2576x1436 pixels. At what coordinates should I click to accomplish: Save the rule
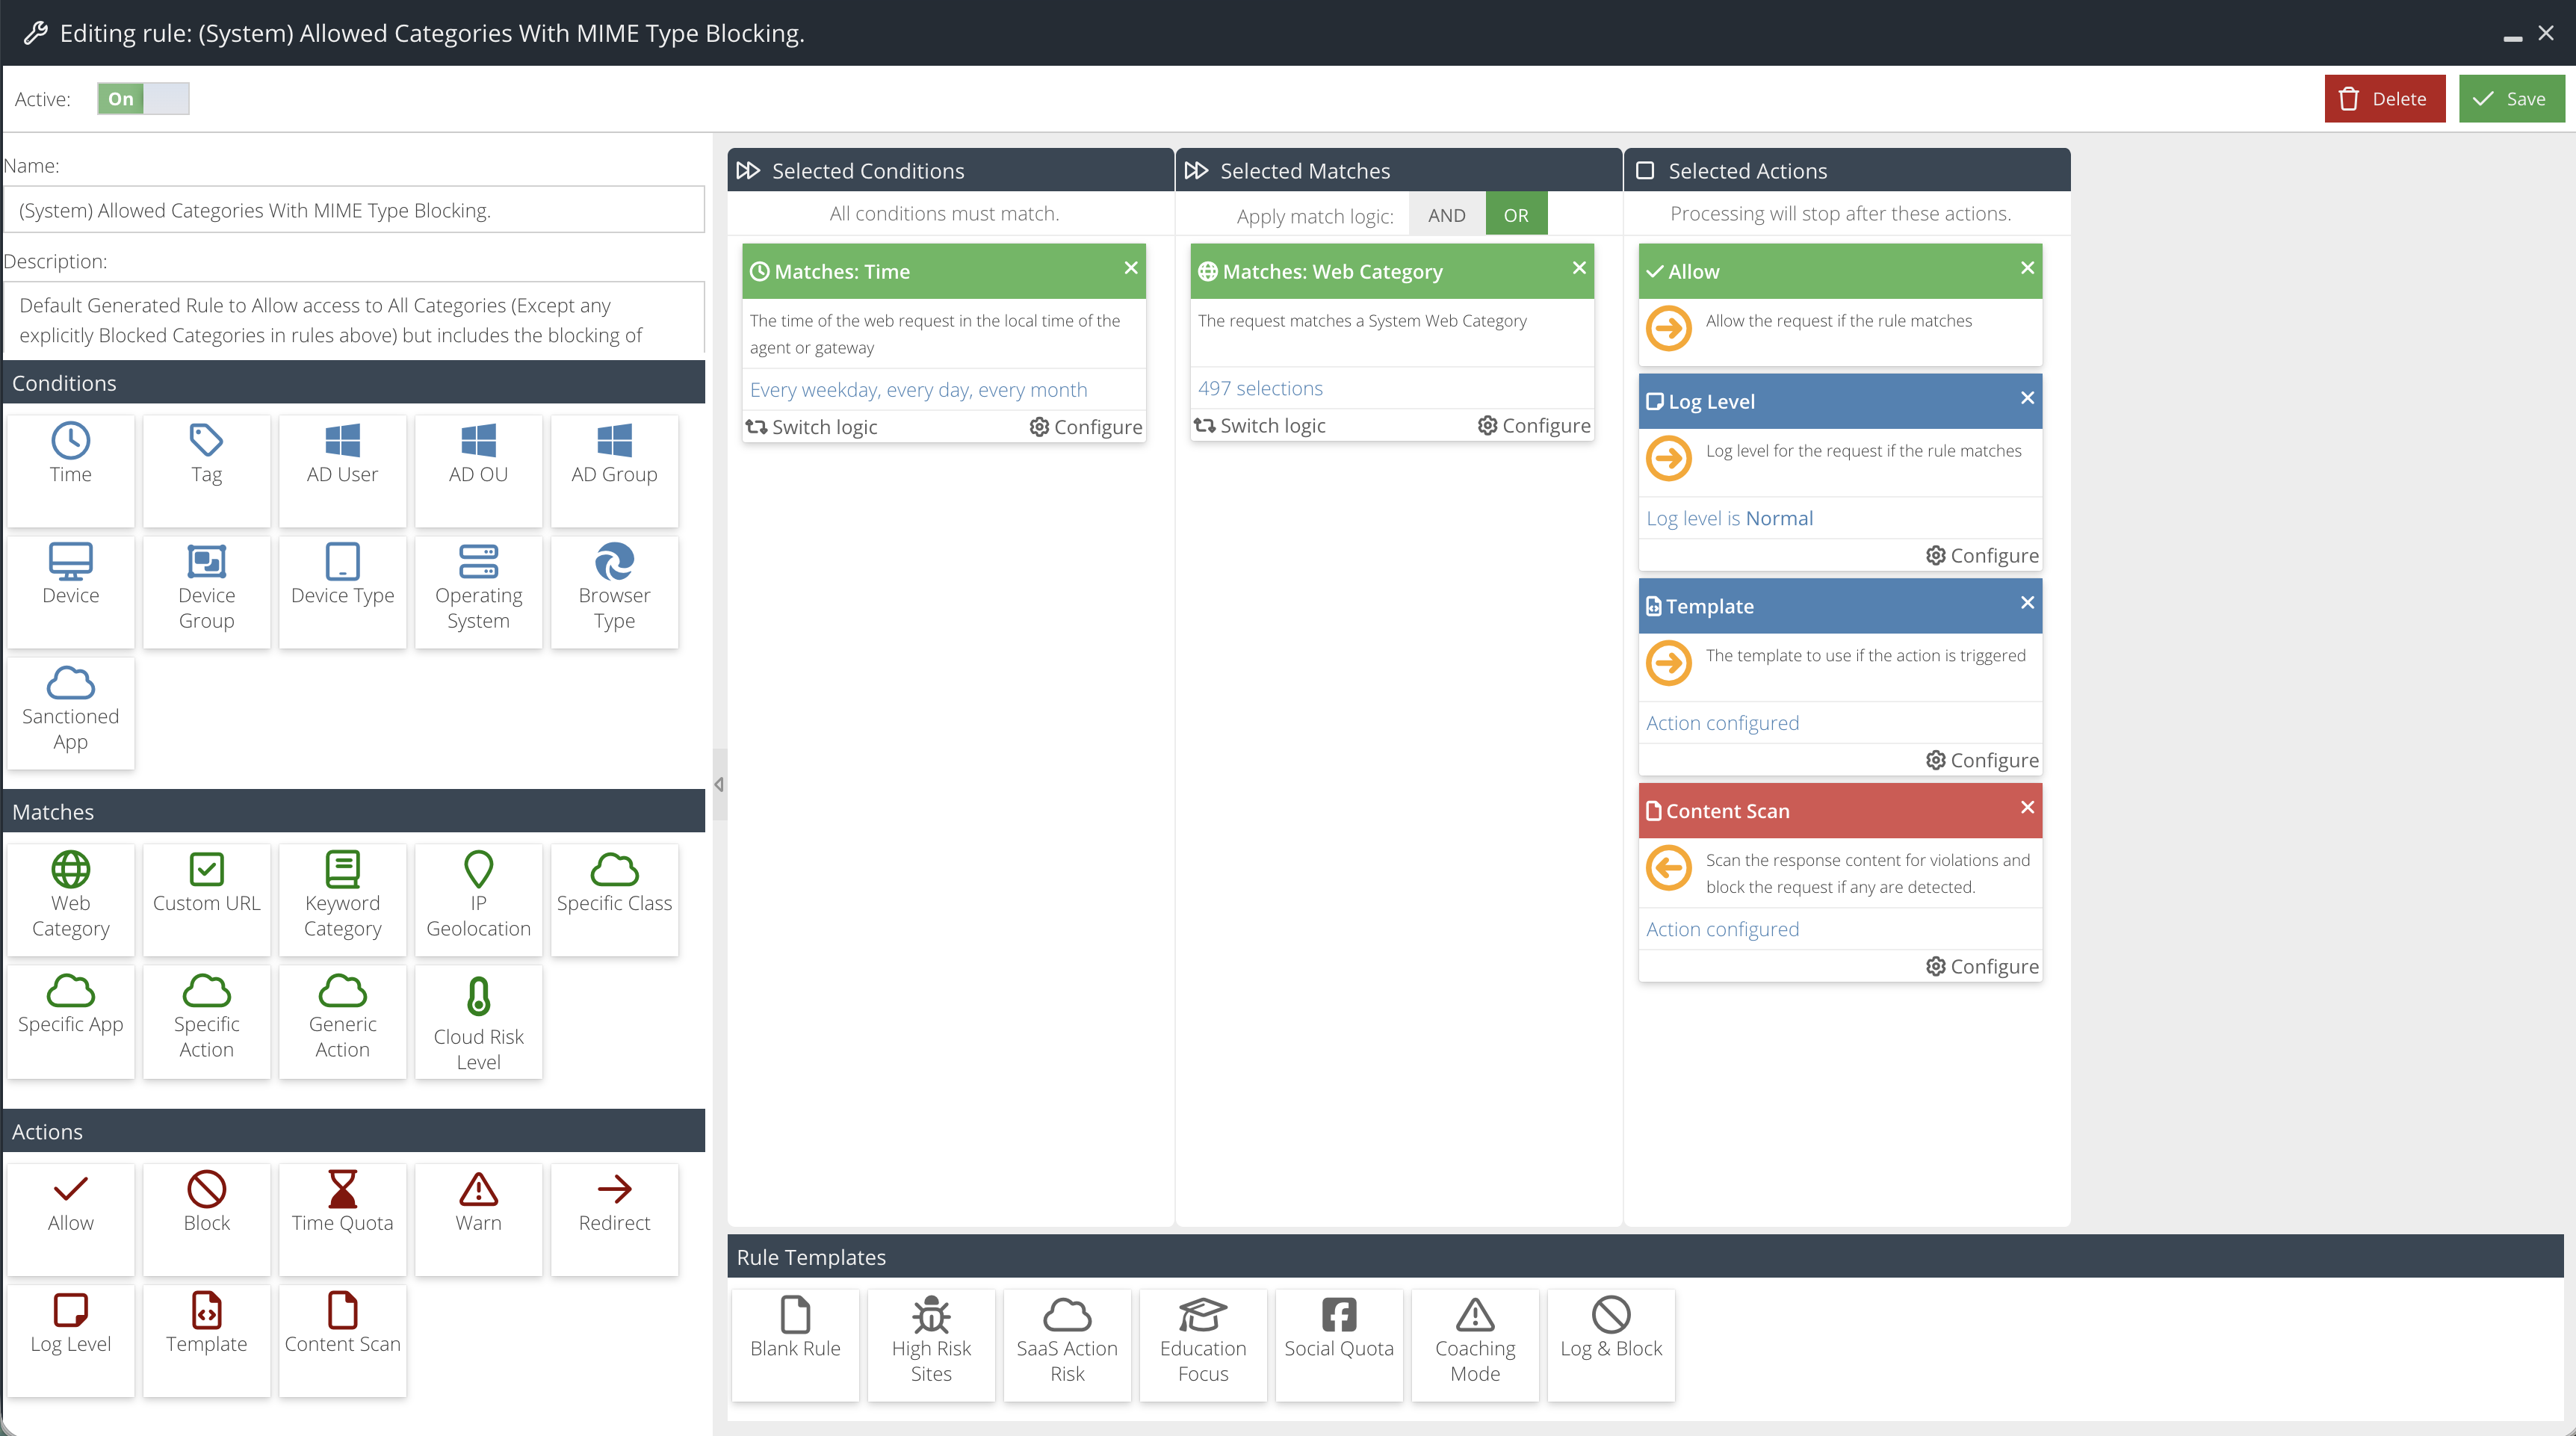pyautogui.click(x=2510, y=99)
